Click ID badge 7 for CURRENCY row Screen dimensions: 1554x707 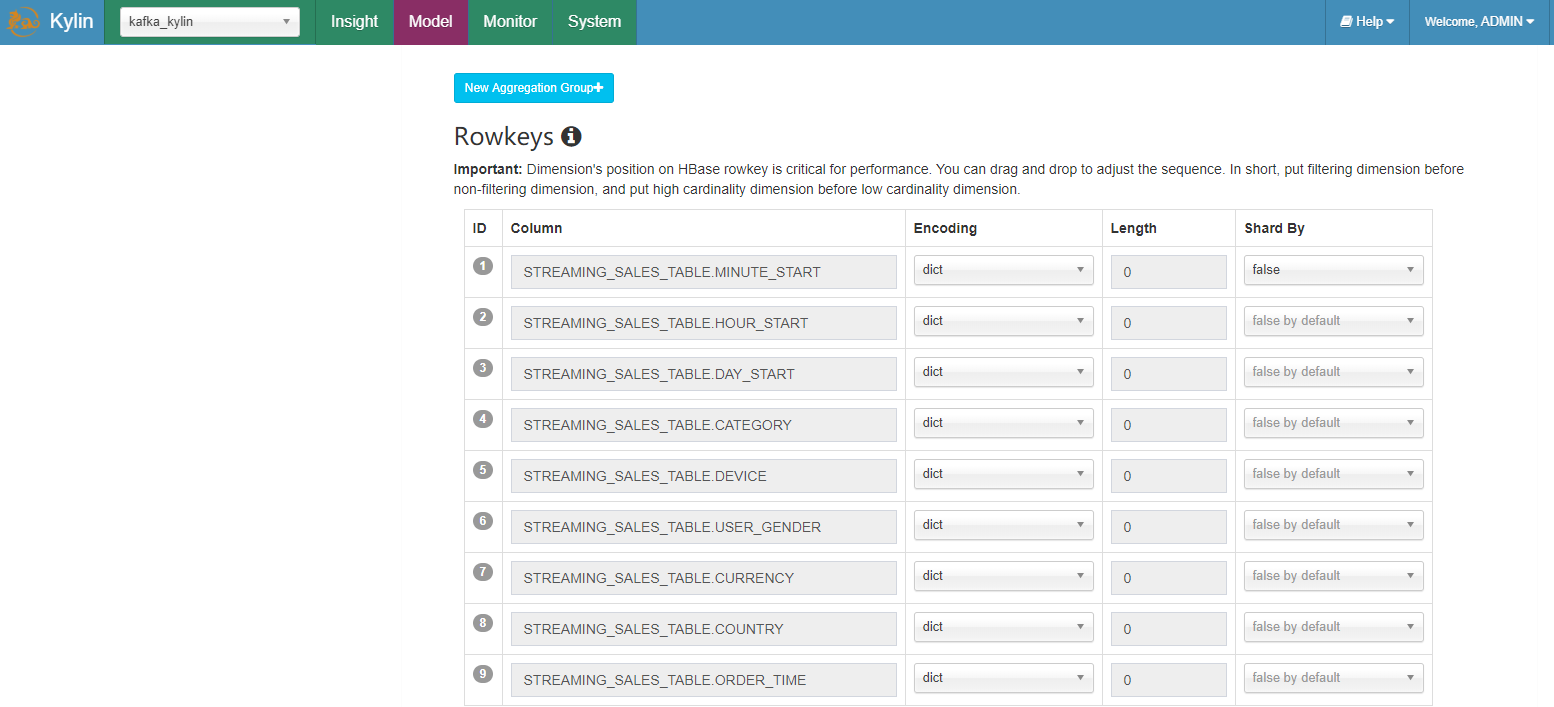point(483,572)
